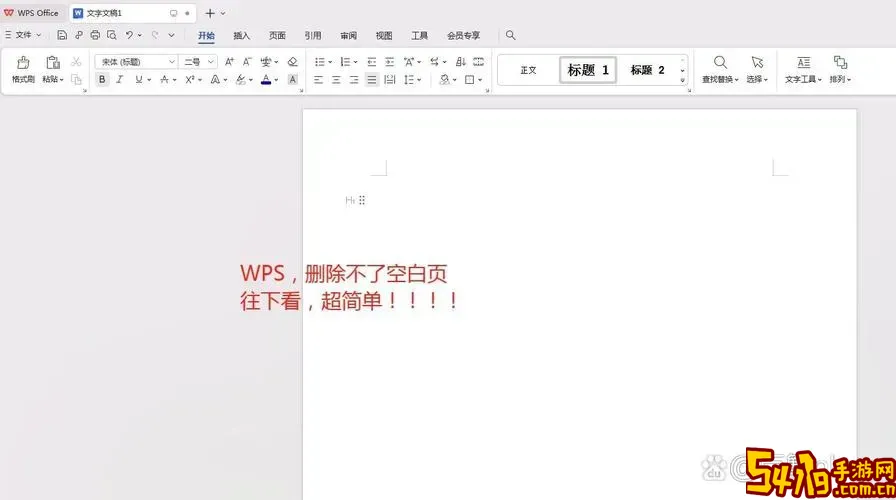This screenshot has width=896, height=500.
Task: Click the search magnifier beside ribbon tabs
Action: click(510, 35)
